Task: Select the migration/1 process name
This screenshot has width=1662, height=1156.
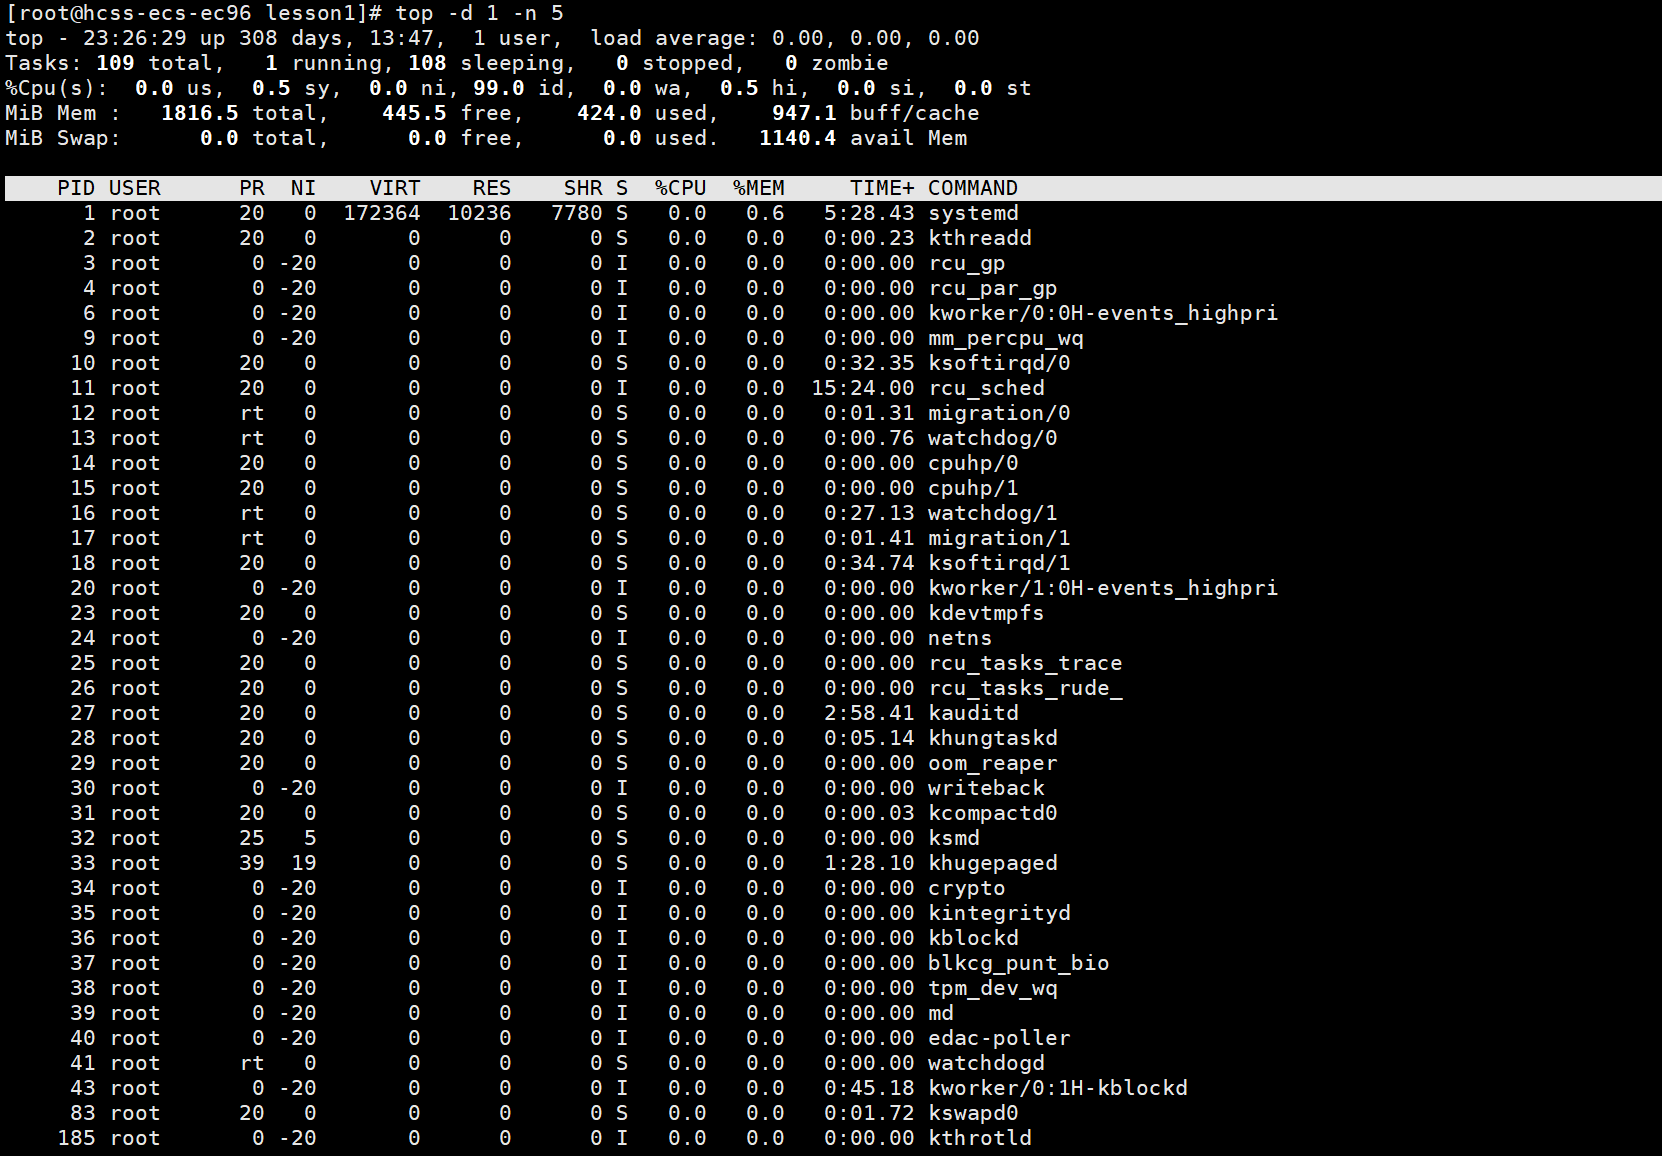Action: pyautogui.click(x=999, y=538)
